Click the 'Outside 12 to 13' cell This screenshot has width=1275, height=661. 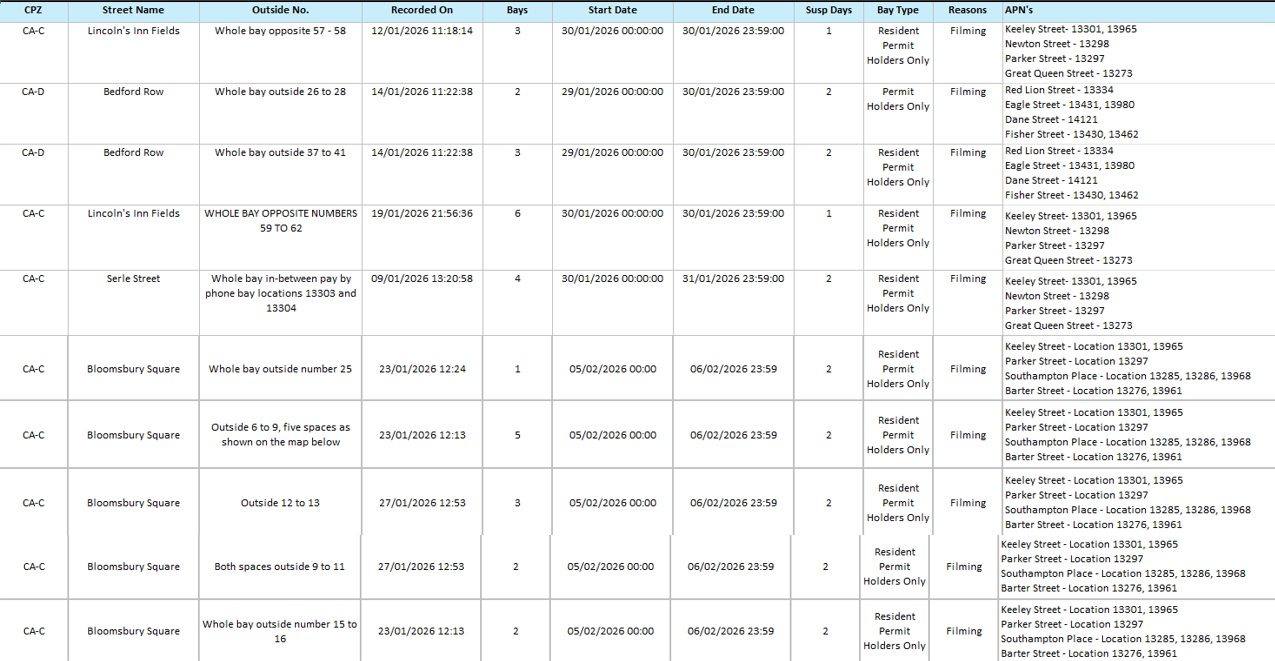pos(280,503)
